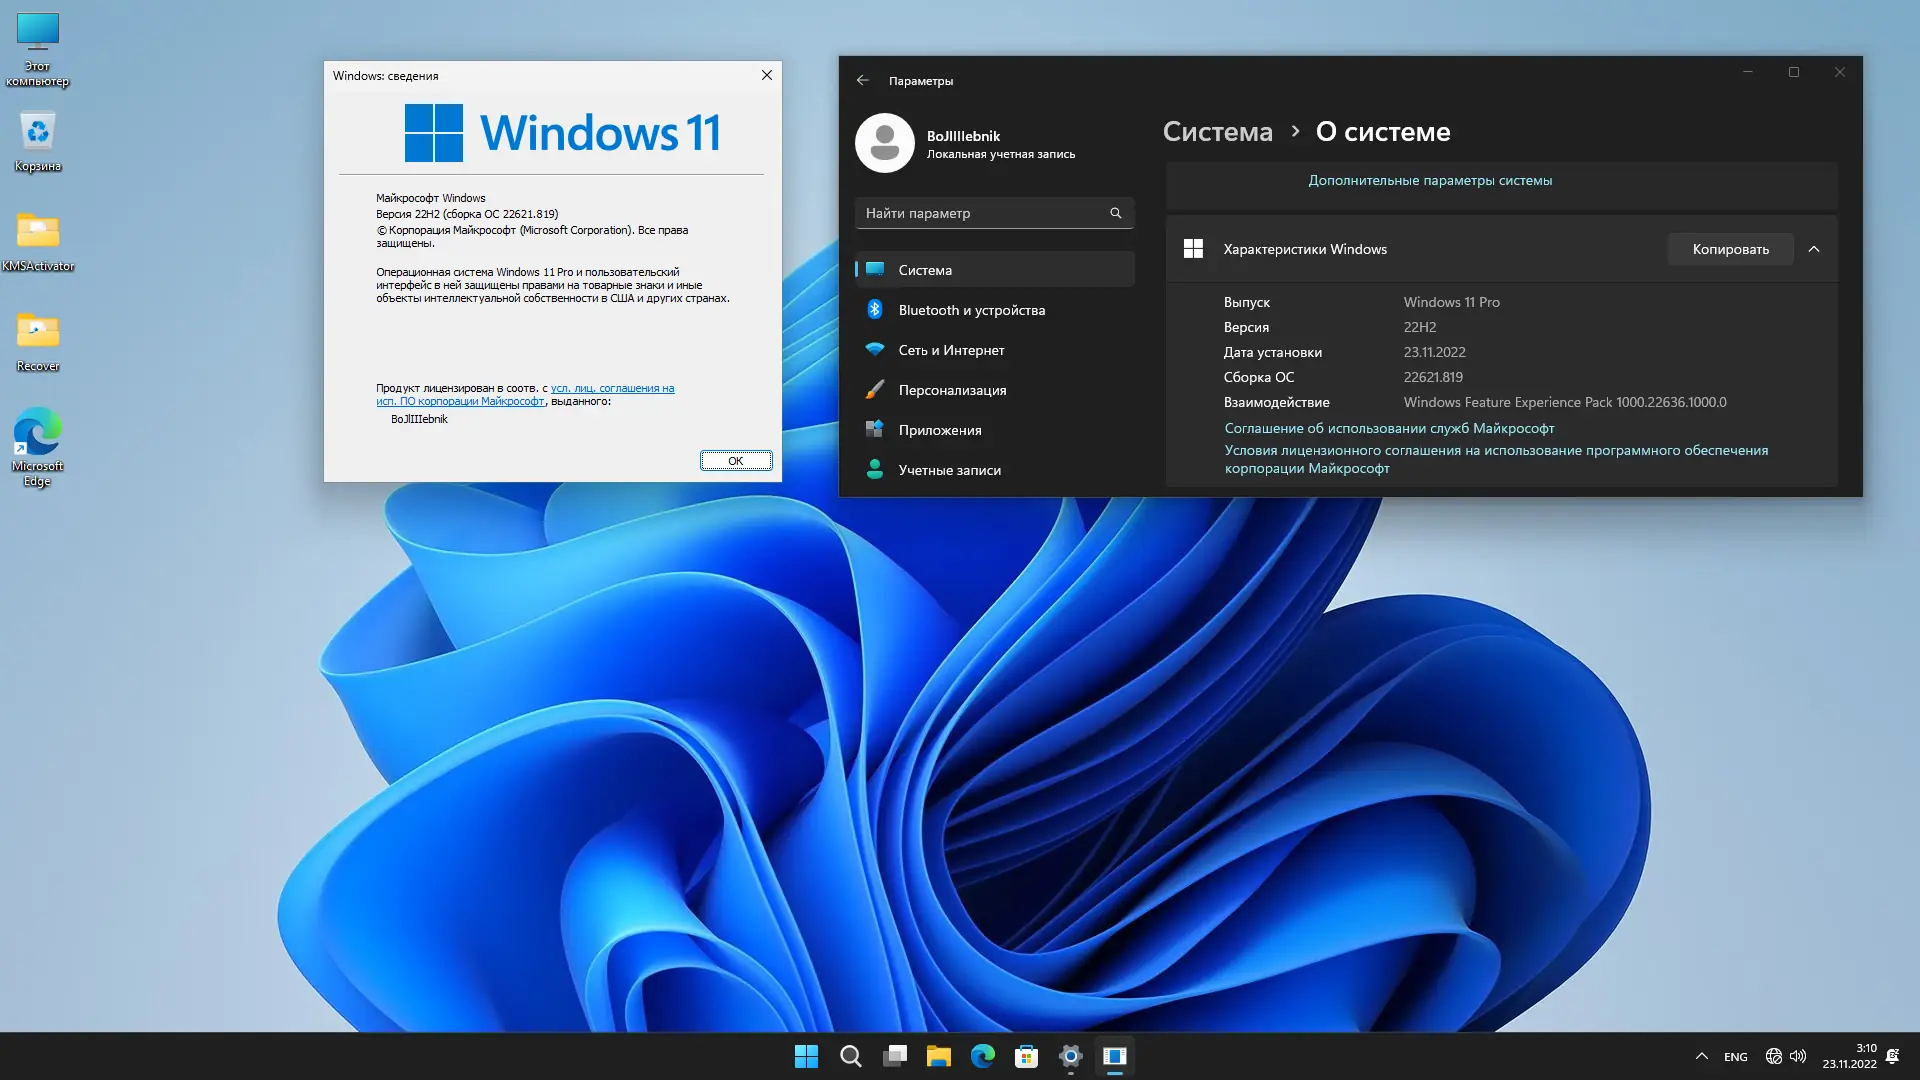
Task: Select Bluetooth и устройства in sidebar
Action: [x=971, y=310]
